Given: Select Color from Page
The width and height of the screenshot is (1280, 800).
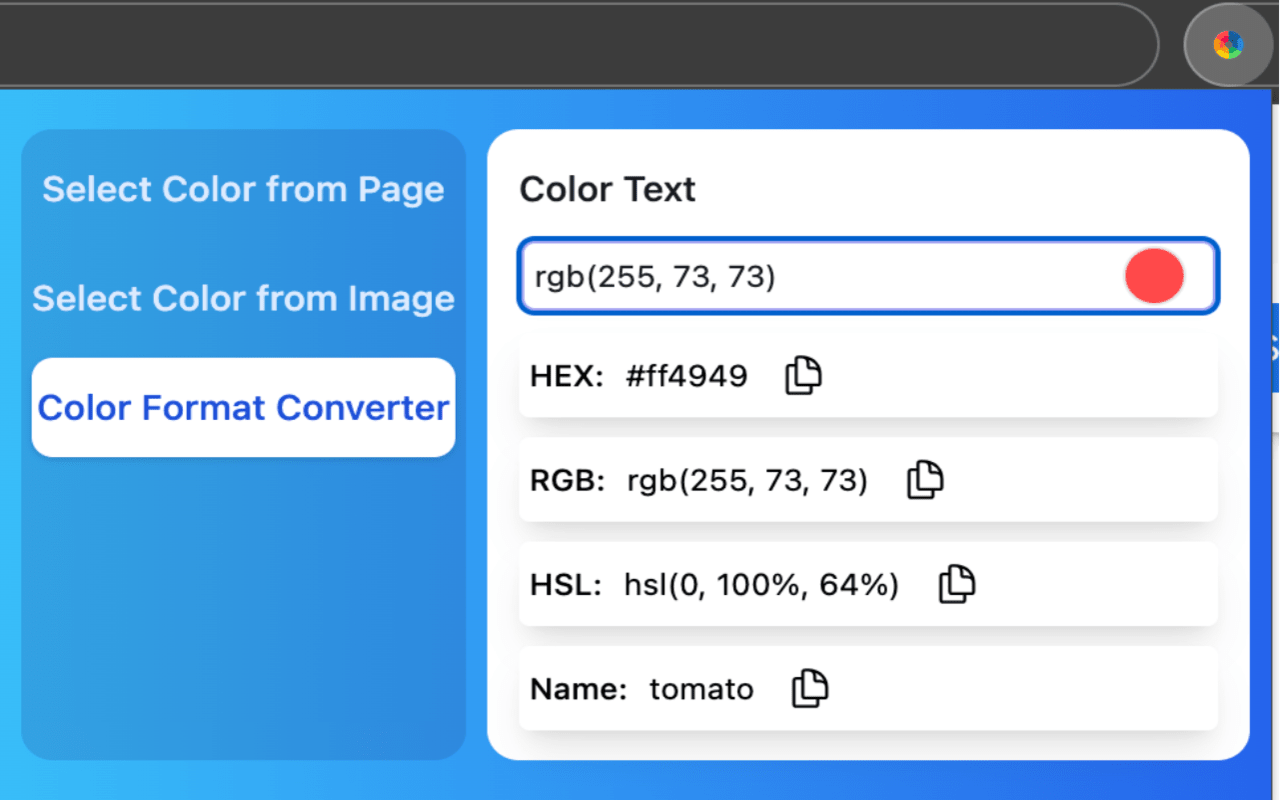Looking at the screenshot, I should point(243,189).
